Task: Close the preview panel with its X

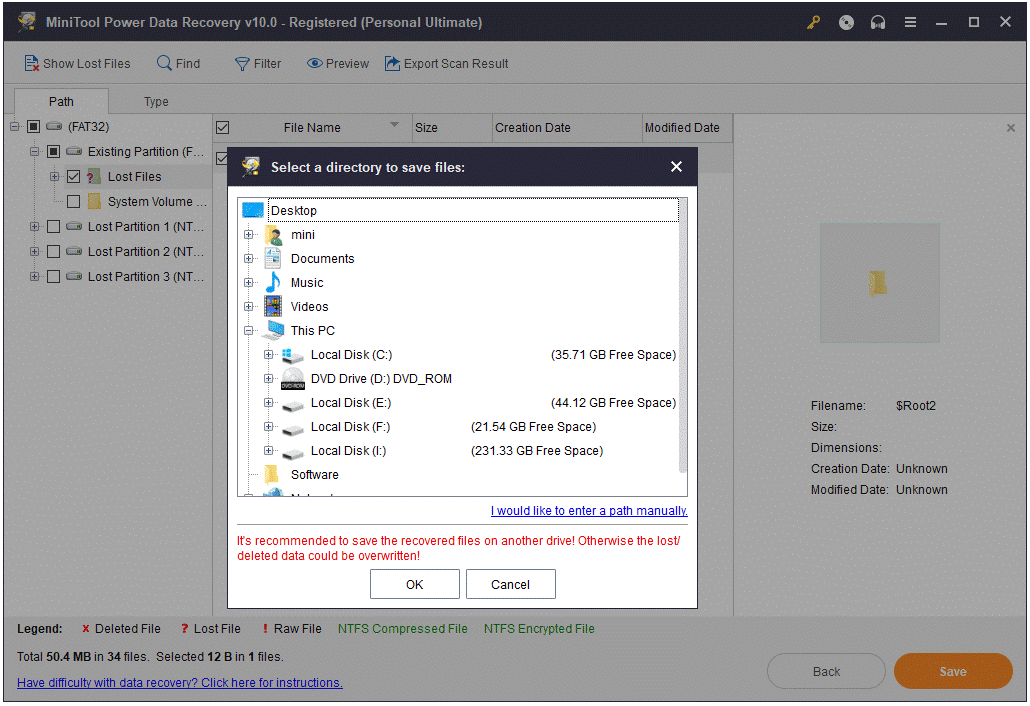Action: pyautogui.click(x=1011, y=128)
